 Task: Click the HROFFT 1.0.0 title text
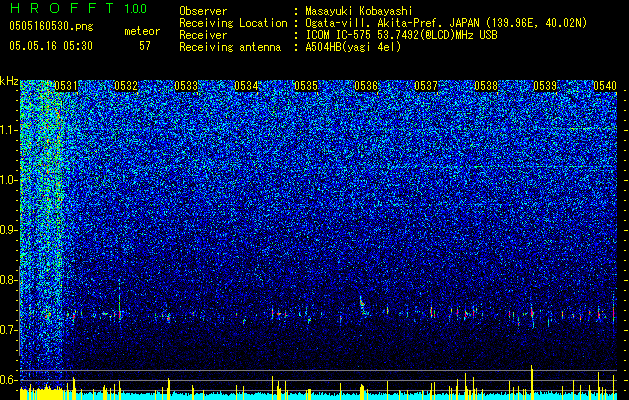[78, 8]
